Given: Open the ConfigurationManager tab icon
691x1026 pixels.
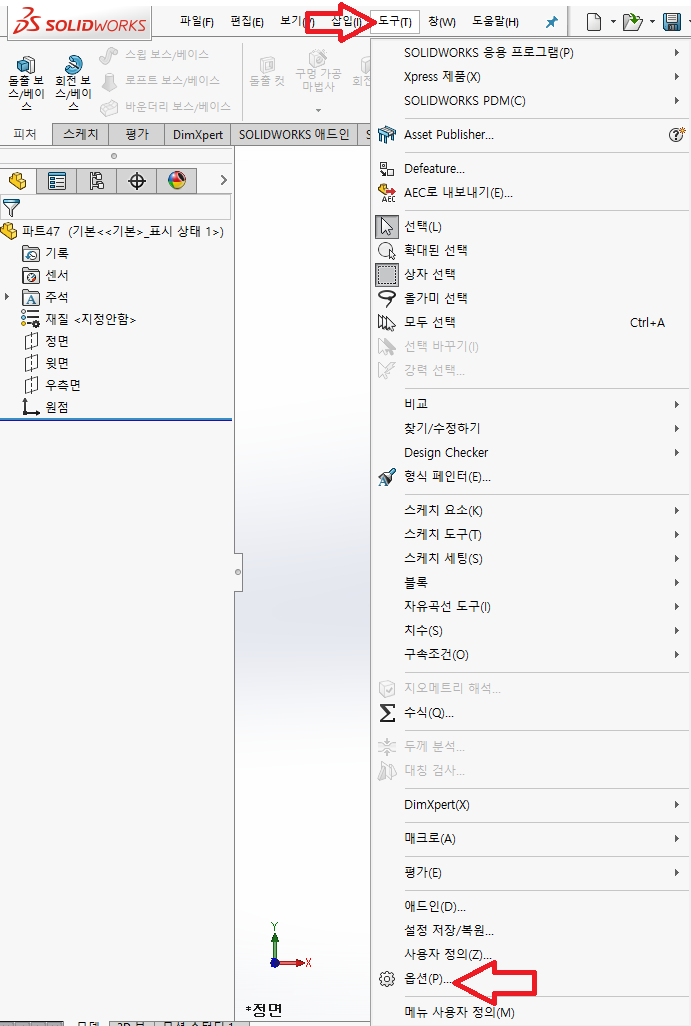Looking at the screenshot, I should click(97, 181).
